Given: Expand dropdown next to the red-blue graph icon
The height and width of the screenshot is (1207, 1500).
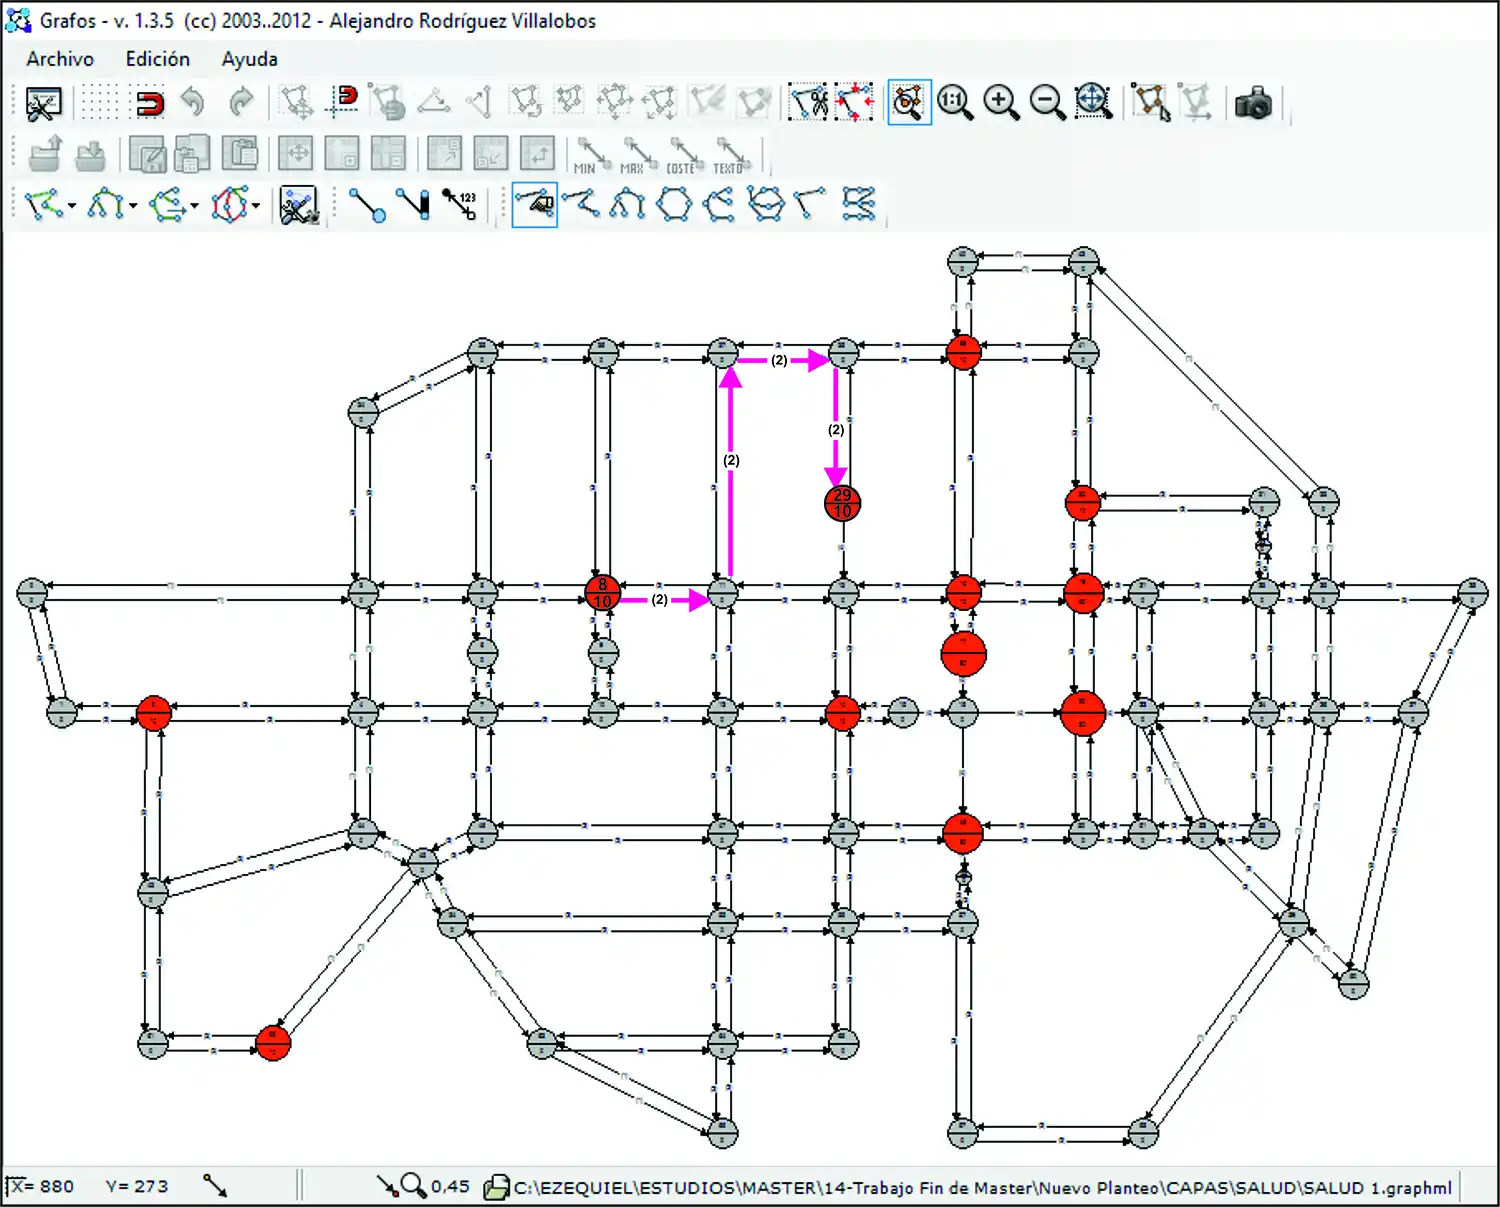Looking at the screenshot, I should point(257,207).
